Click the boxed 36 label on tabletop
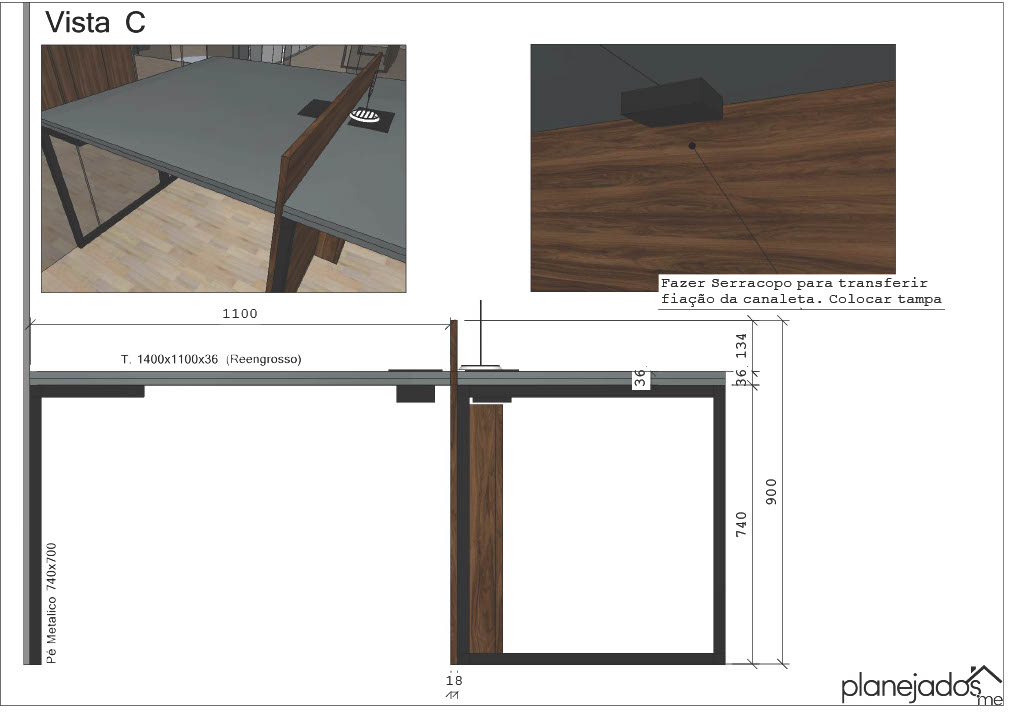Viewport: 1024px width, 726px height. point(640,378)
